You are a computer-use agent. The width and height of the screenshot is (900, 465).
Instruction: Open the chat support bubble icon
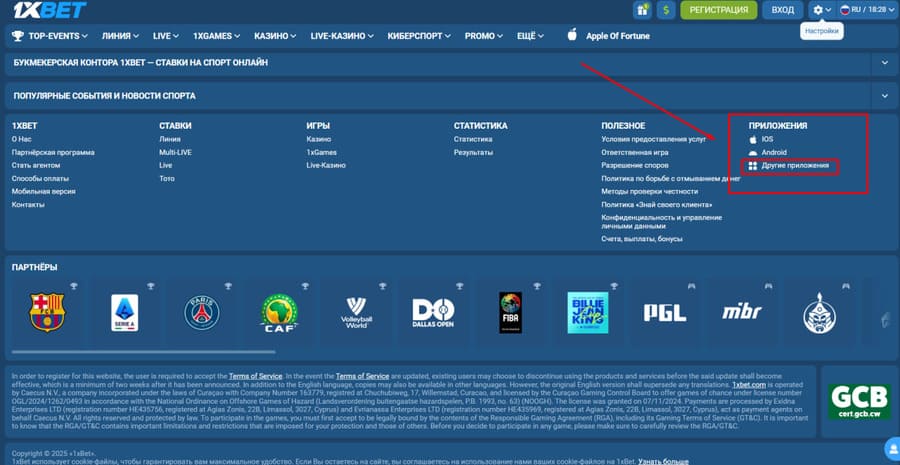tap(893, 447)
